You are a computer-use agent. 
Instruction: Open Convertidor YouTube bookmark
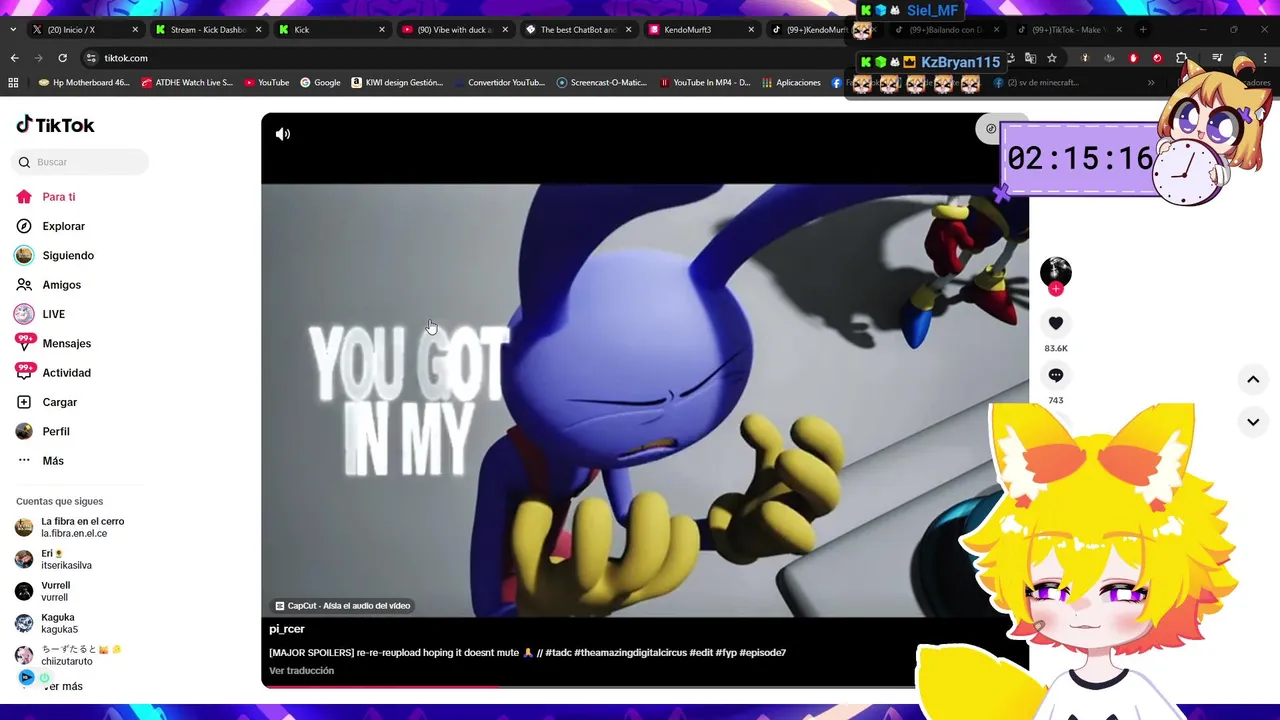(x=499, y=83)
